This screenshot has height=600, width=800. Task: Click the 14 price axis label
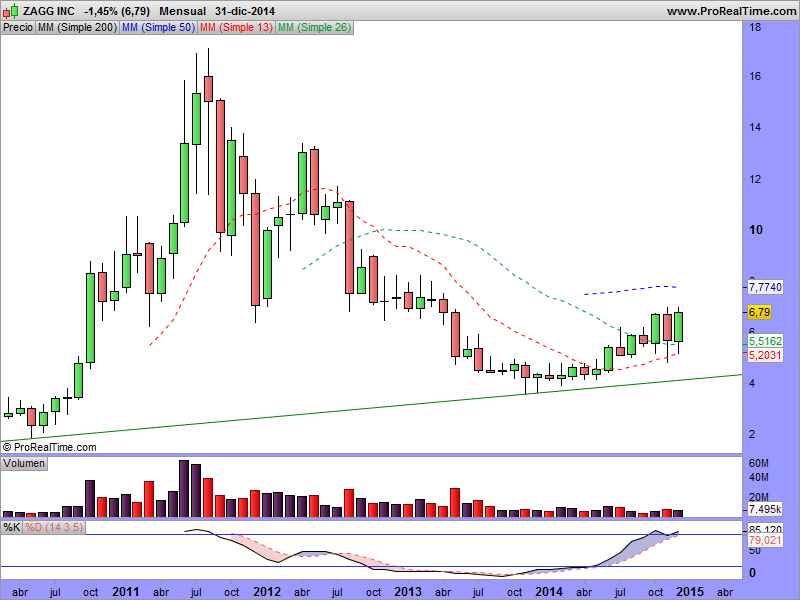click(x=755, y=128)
